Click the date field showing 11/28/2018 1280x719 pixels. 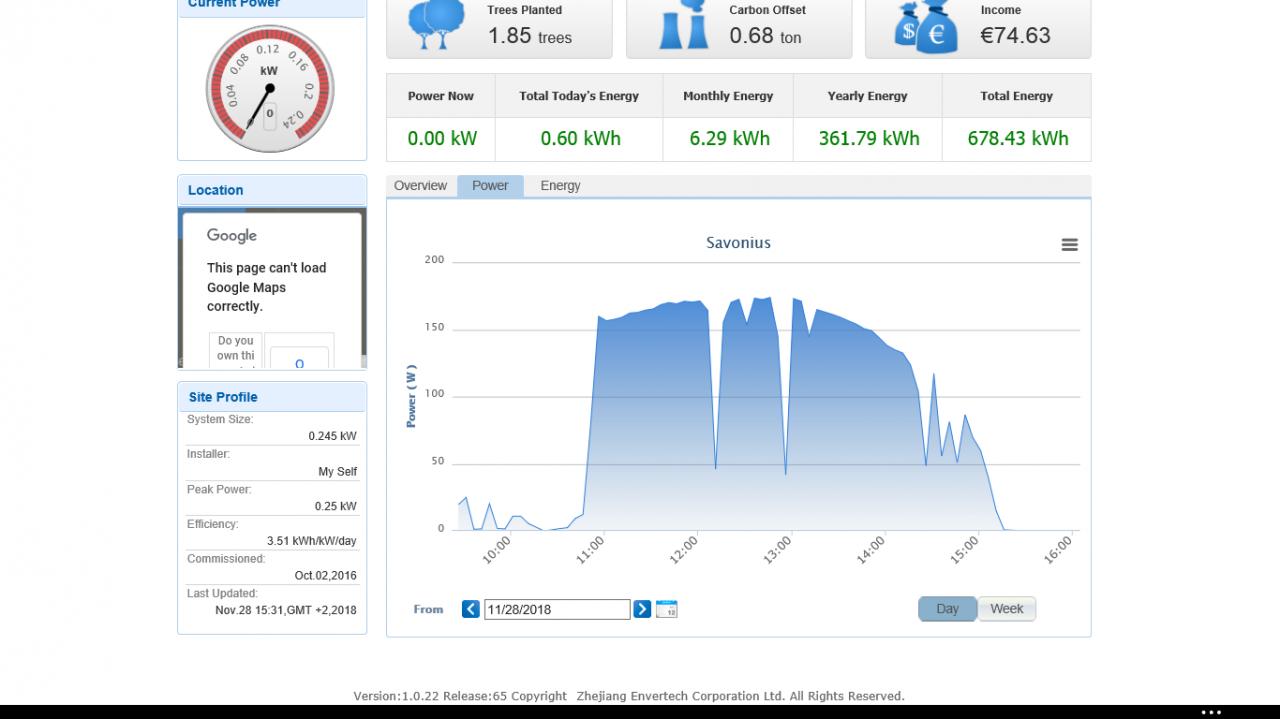[x=557, y=609]
